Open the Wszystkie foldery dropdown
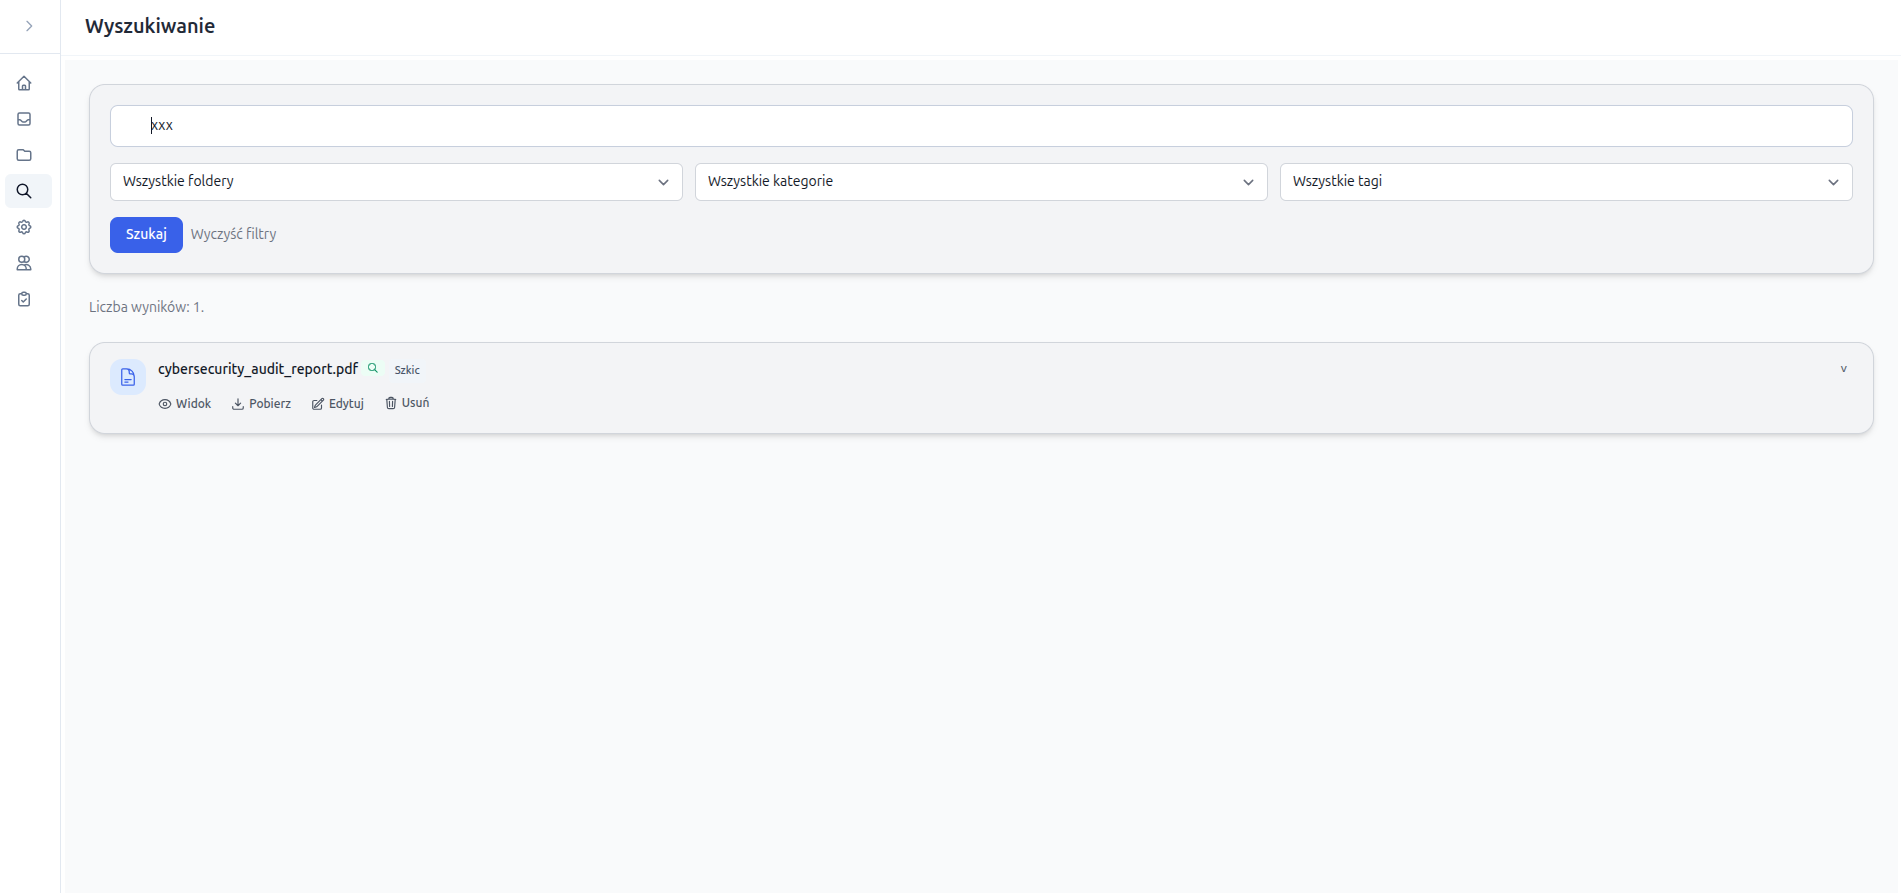The height and width of the screenshot is (893, 1901). (396, 182)
